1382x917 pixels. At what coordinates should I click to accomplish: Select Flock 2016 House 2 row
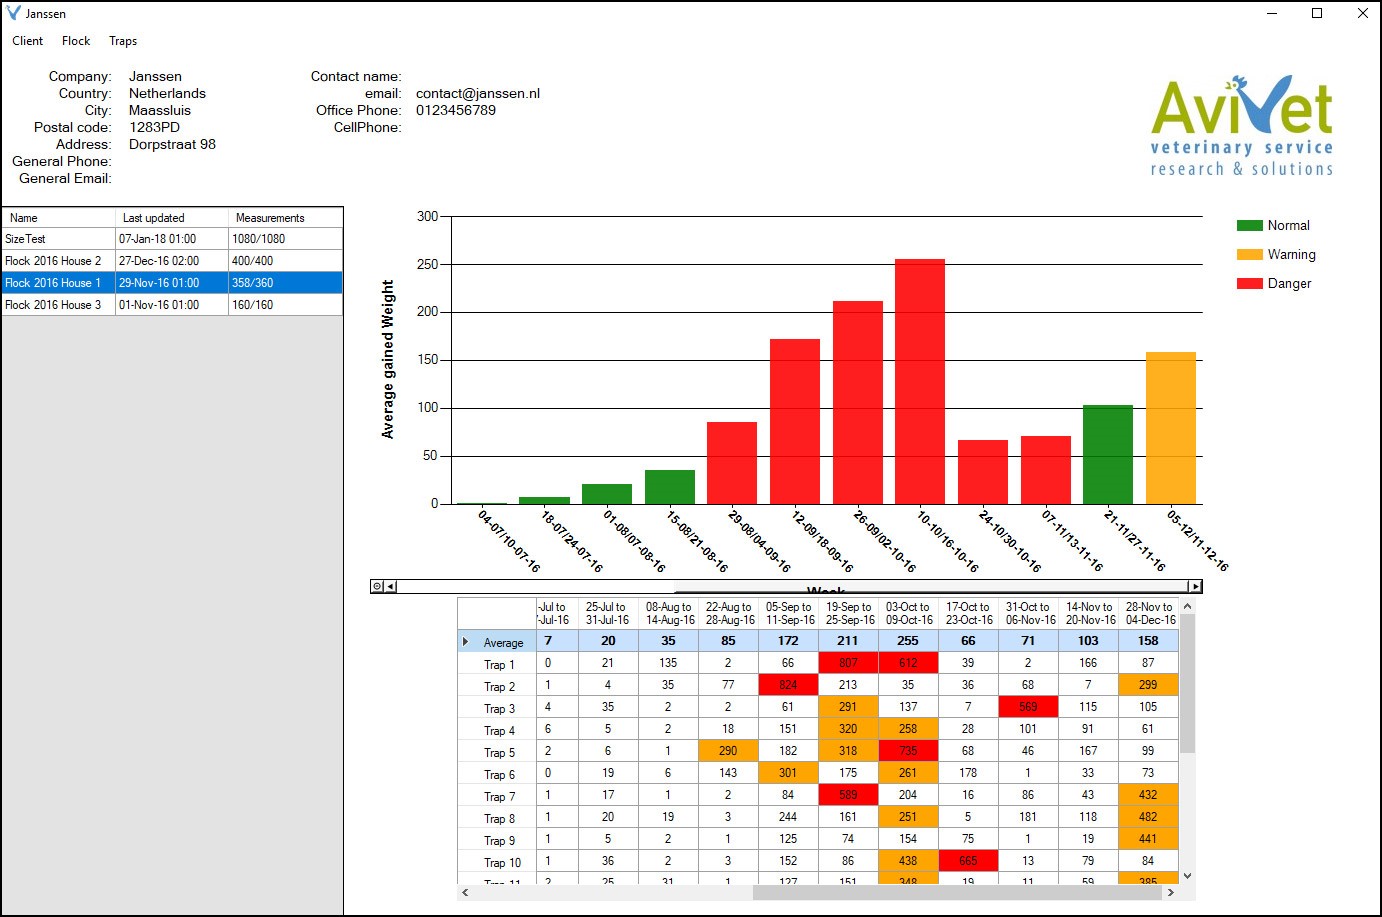[53, 261]
